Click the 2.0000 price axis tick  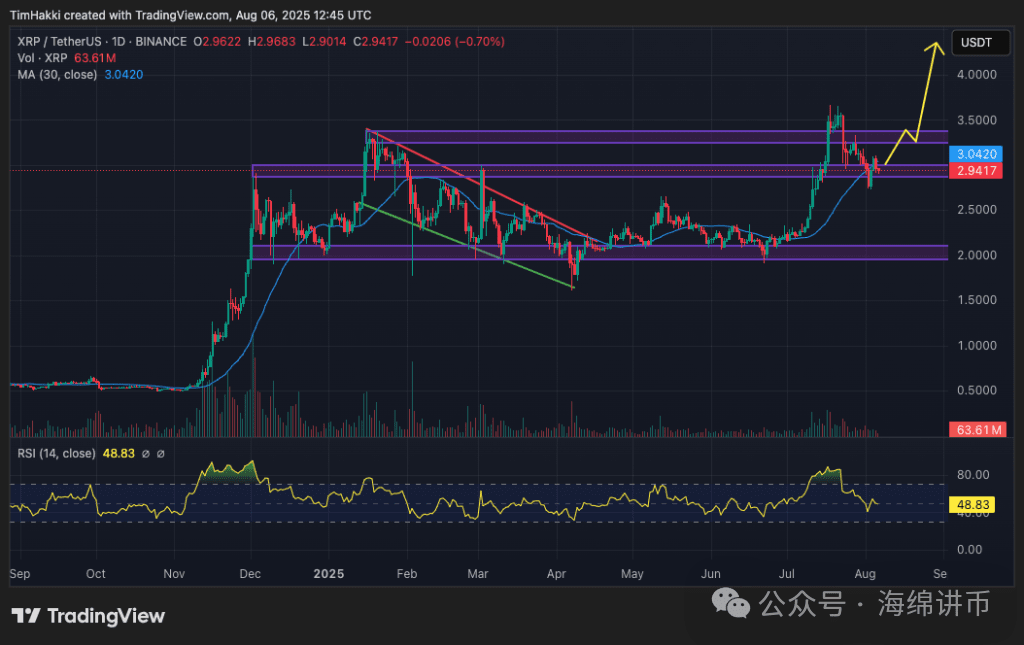click(976, 255)
